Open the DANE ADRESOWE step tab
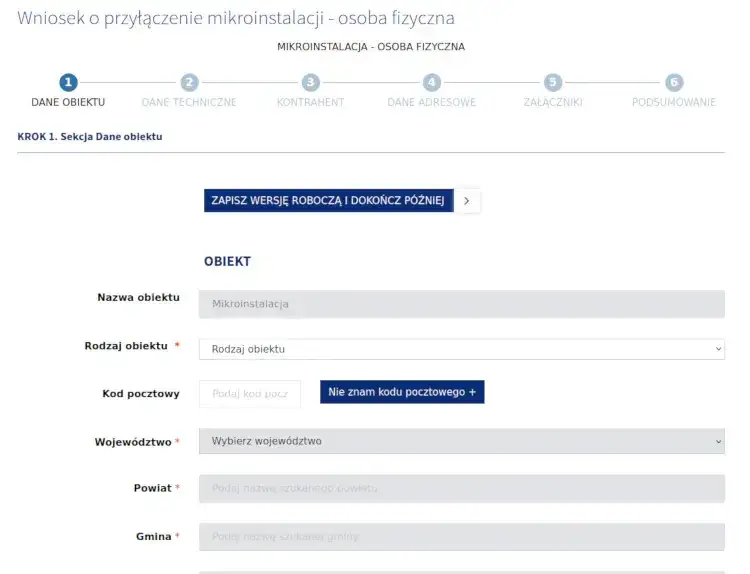Image resolution: width=750 pixels, height=574 pixels. [431, 102]
